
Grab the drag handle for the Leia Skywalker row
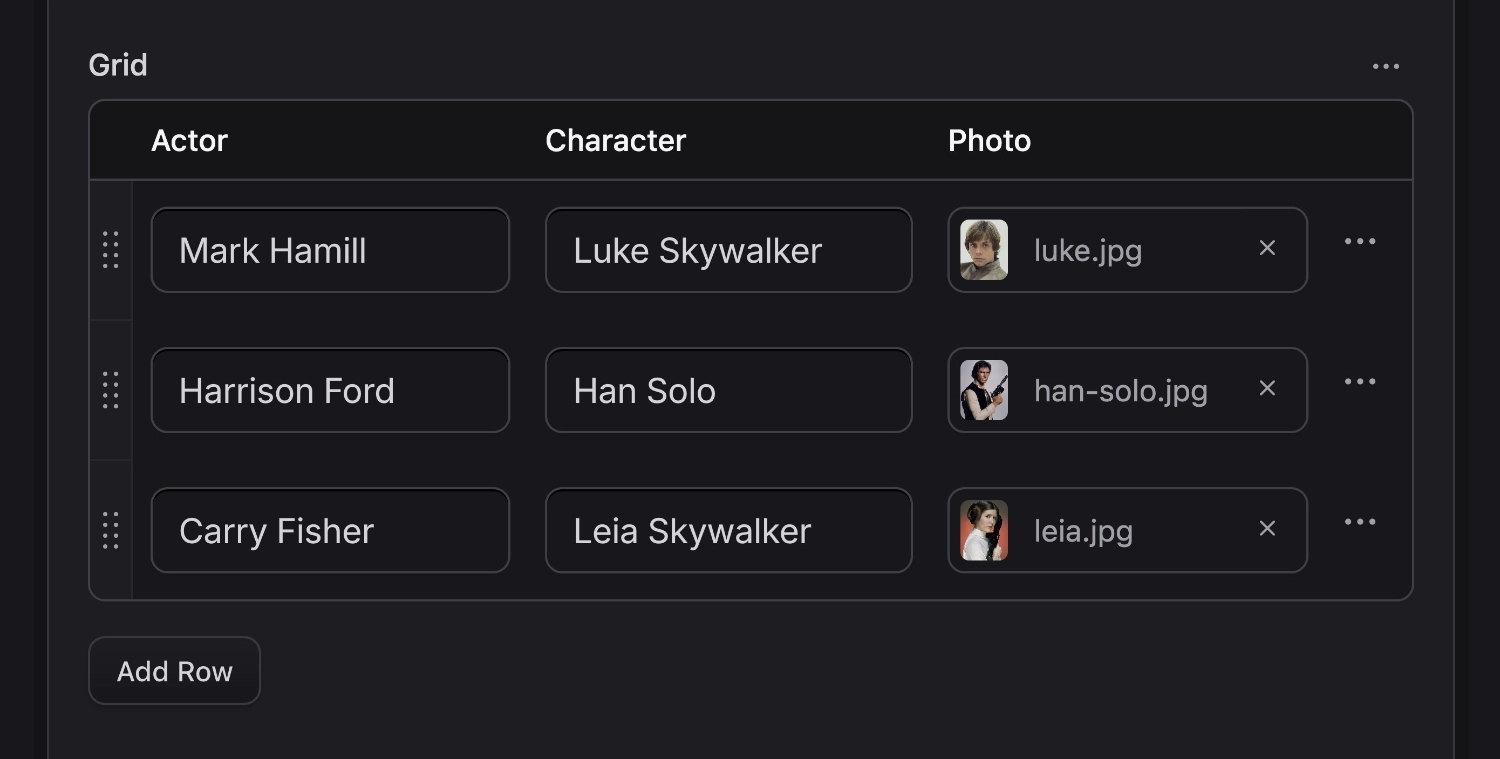coord(111,531)
